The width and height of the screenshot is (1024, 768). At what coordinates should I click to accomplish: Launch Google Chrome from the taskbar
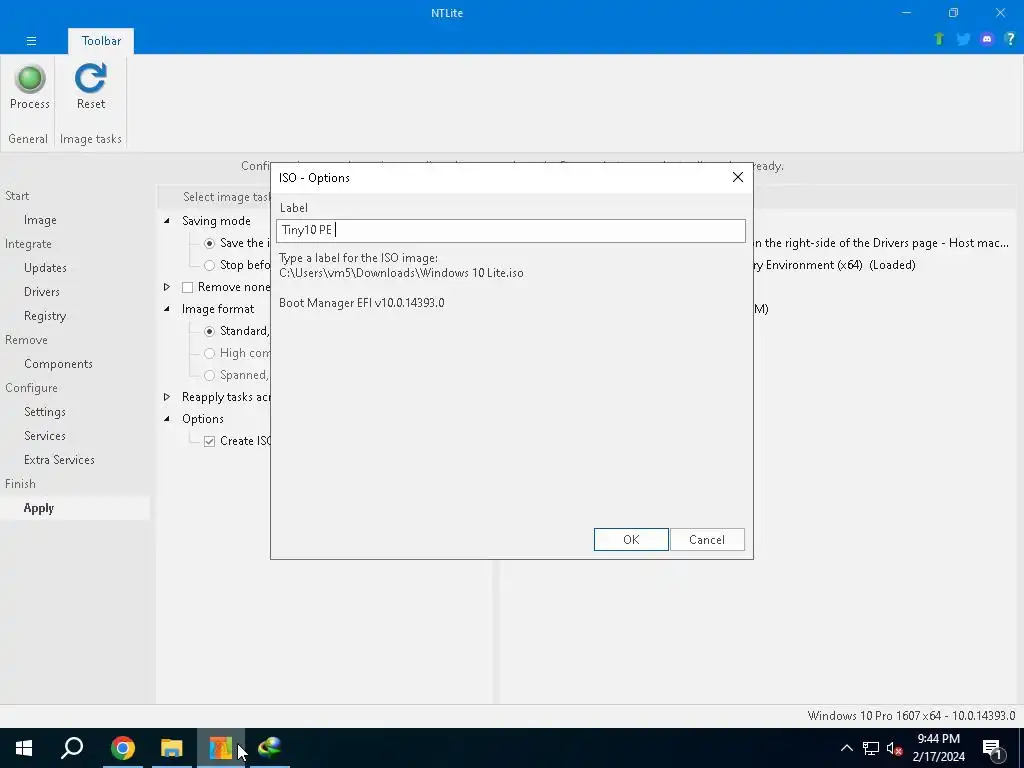click(x=122, y=748)
